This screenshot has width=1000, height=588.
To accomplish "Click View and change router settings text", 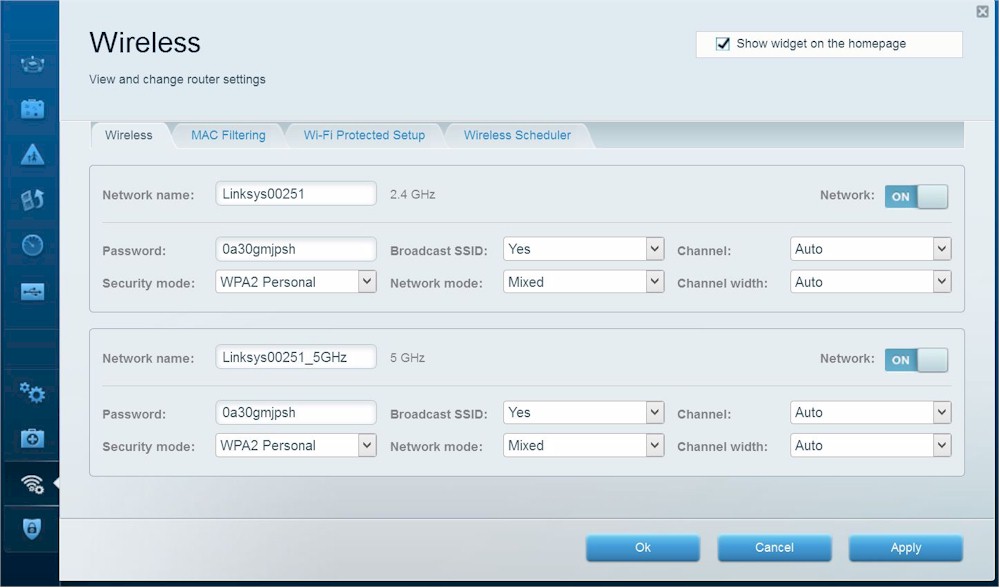I will (x=177, y=80).
